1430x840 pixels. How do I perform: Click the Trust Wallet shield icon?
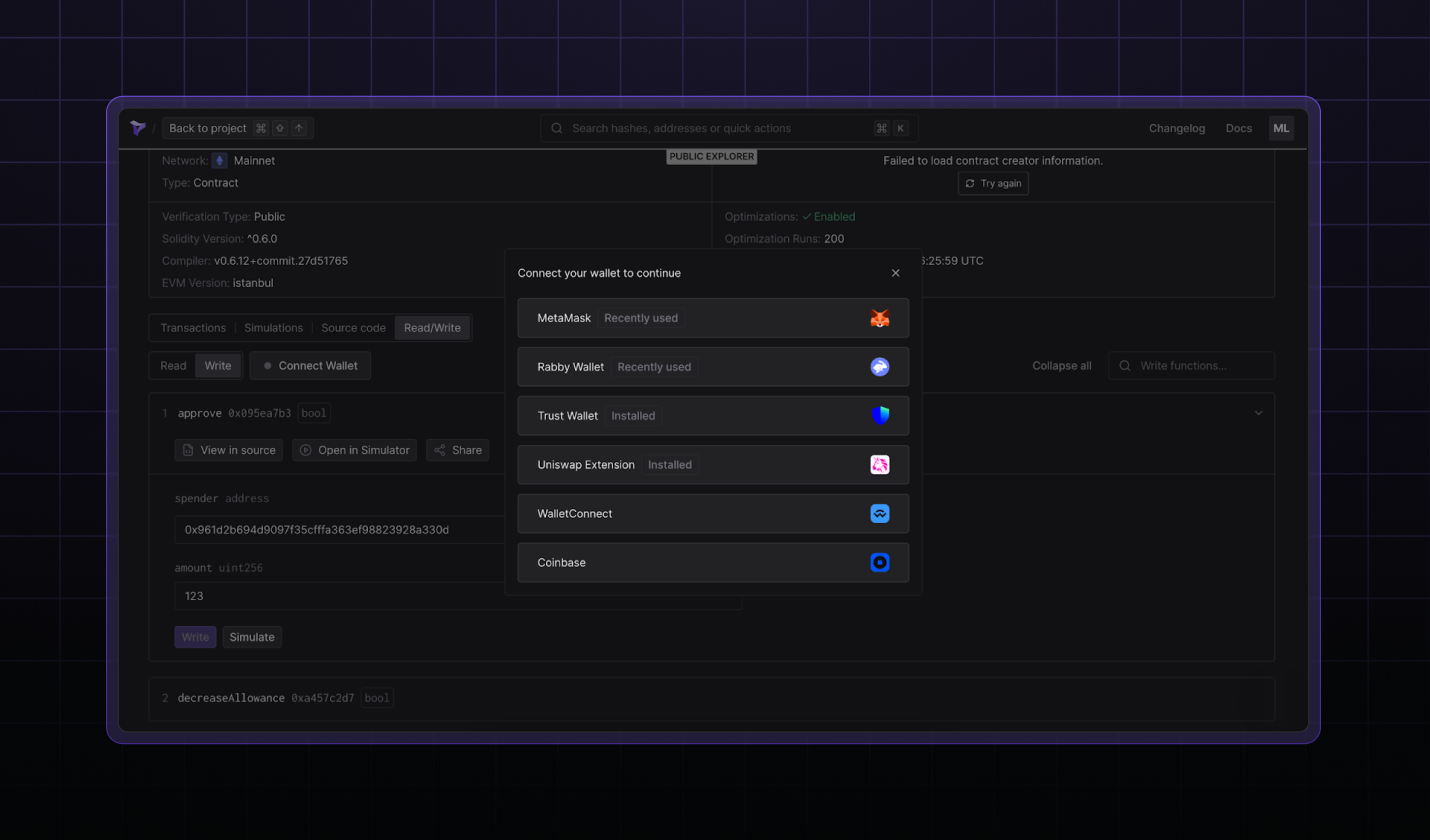879,416
